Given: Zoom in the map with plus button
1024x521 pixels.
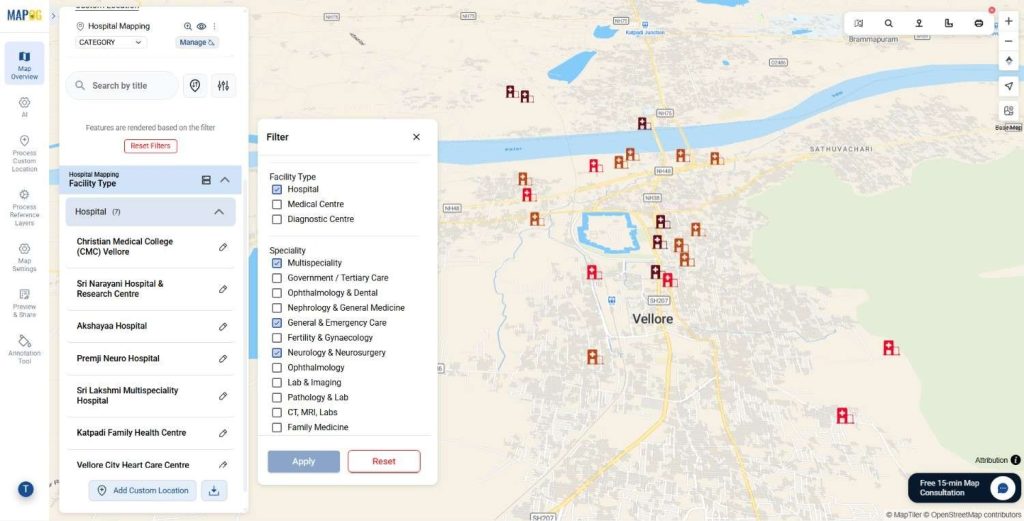Looking at the screenshot, I should 1008,21.
